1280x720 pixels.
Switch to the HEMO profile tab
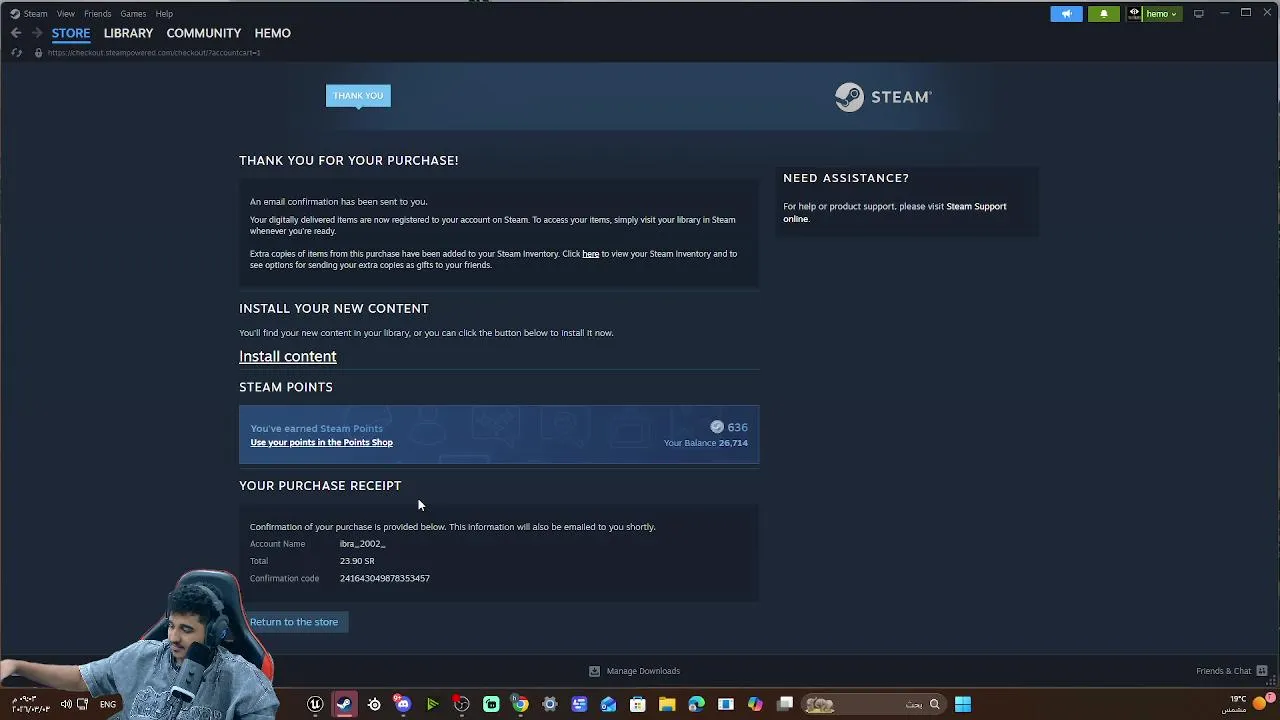(x=272, y=33)
